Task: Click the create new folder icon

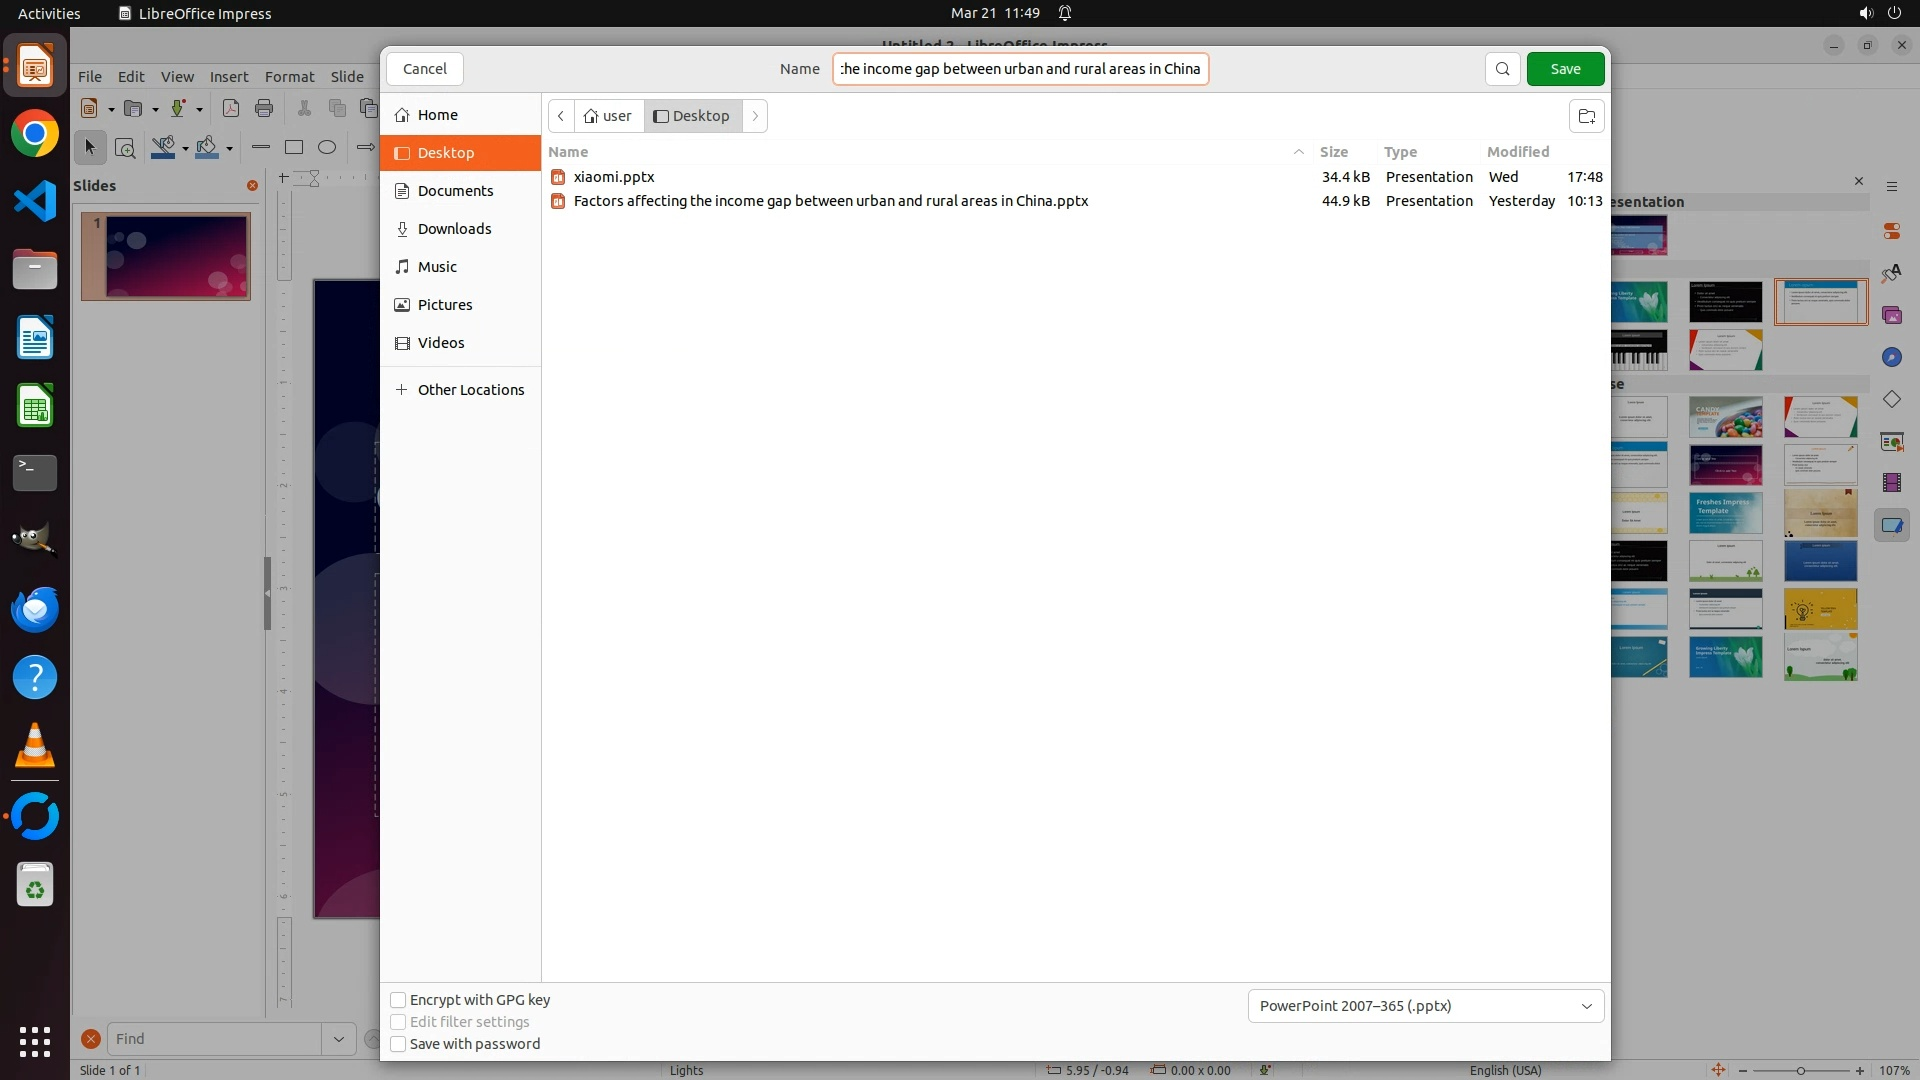Action: tap(1586, 116)
